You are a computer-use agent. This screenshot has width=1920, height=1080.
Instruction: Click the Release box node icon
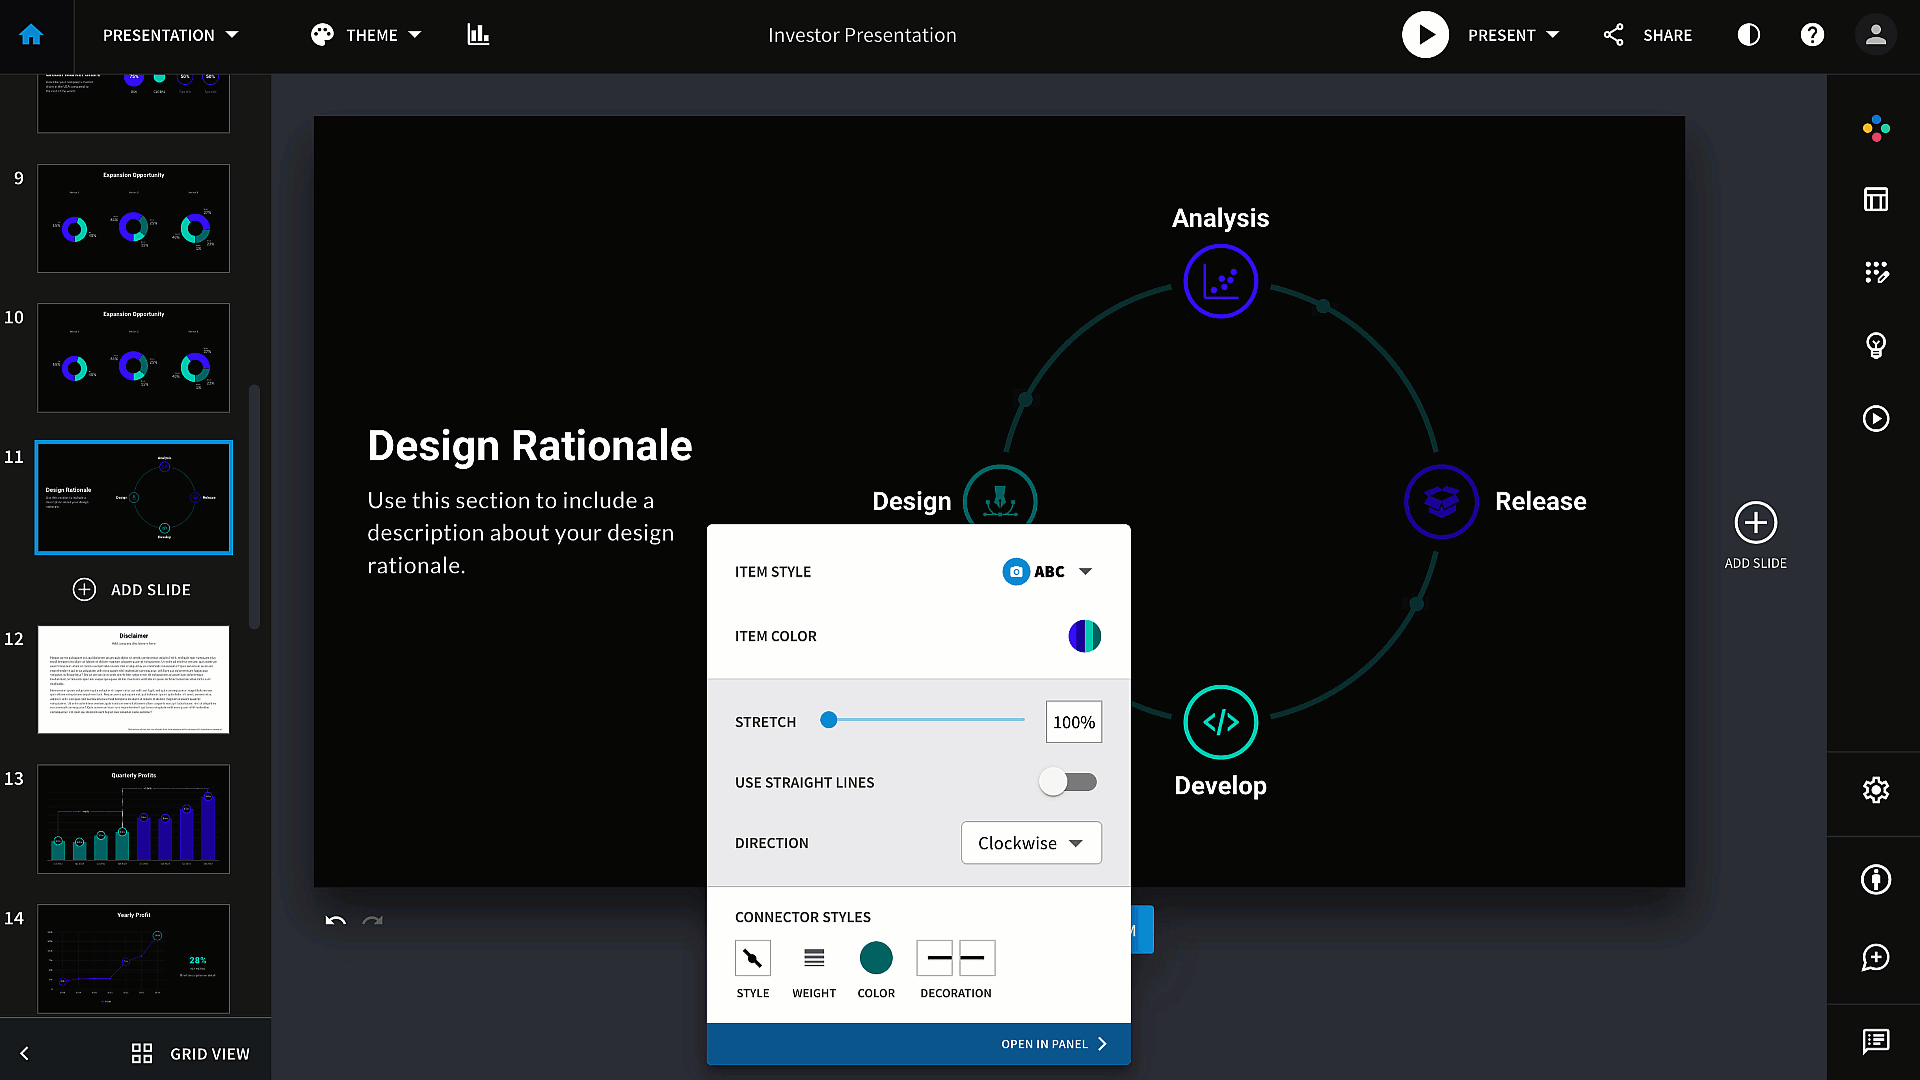pos(1441,502)
